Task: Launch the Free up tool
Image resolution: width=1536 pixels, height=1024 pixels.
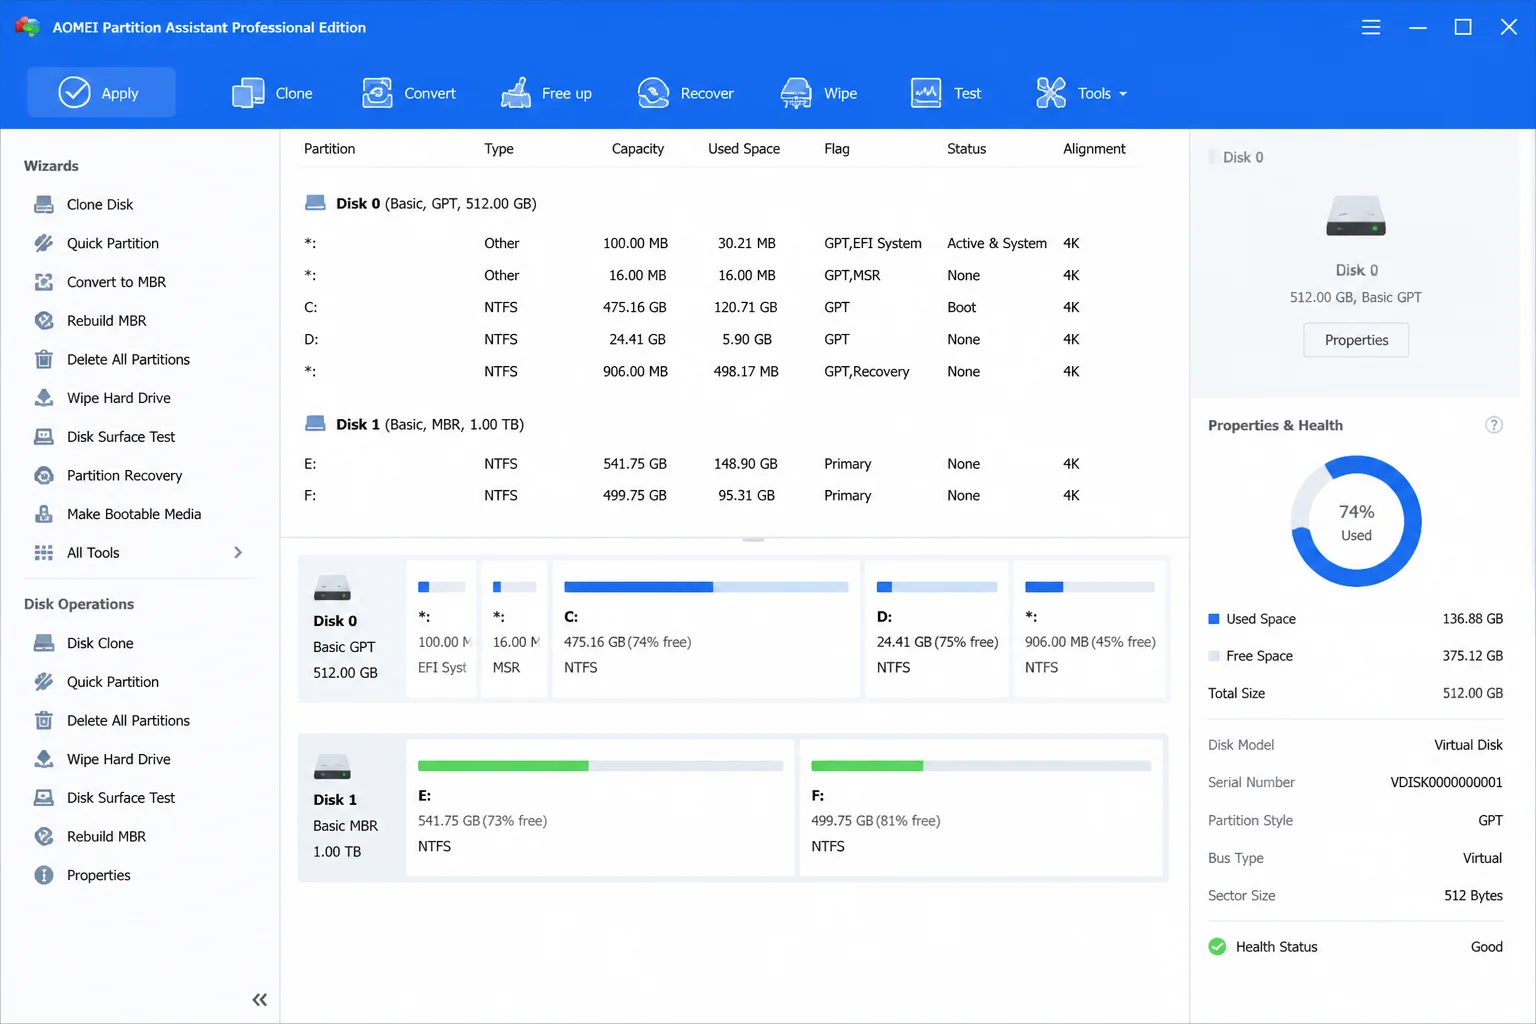Action: (x=546, y=93)
